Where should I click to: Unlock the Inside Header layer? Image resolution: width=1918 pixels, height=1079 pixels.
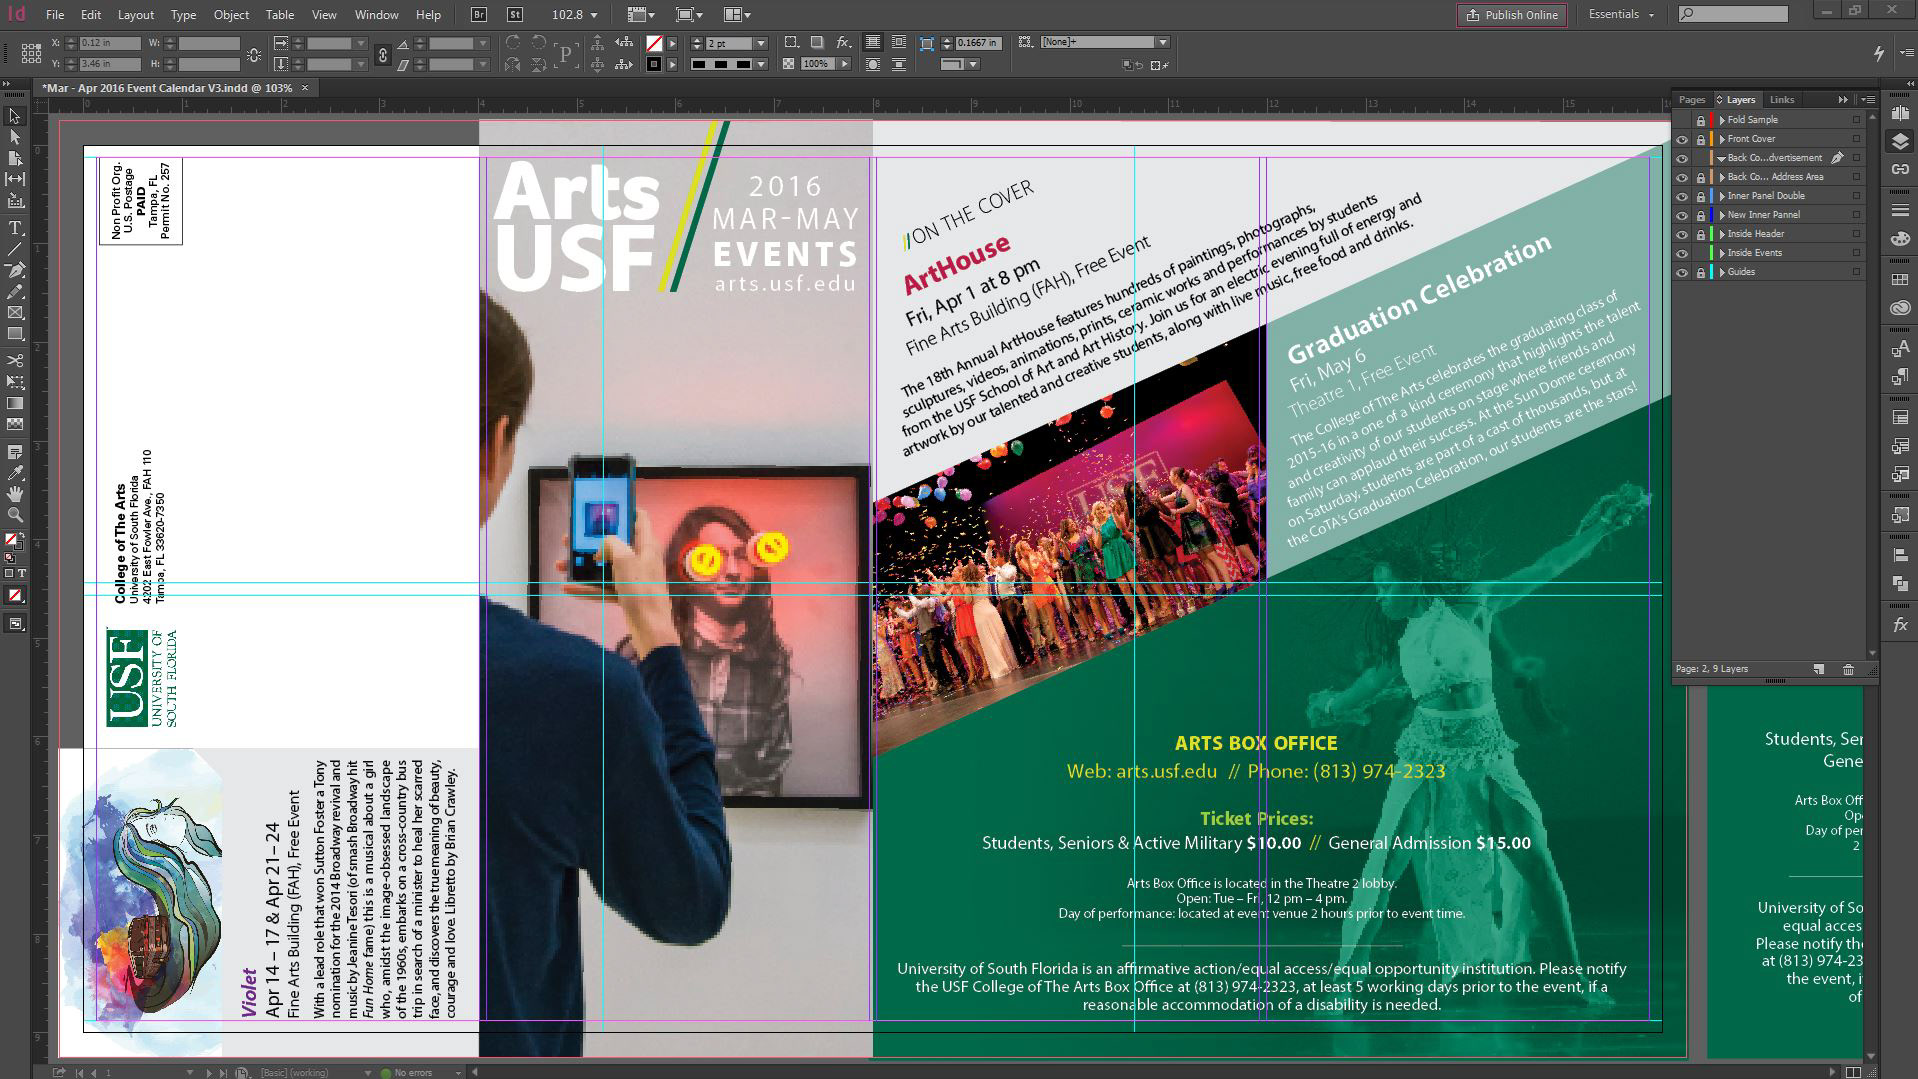tap(1700, 234)
